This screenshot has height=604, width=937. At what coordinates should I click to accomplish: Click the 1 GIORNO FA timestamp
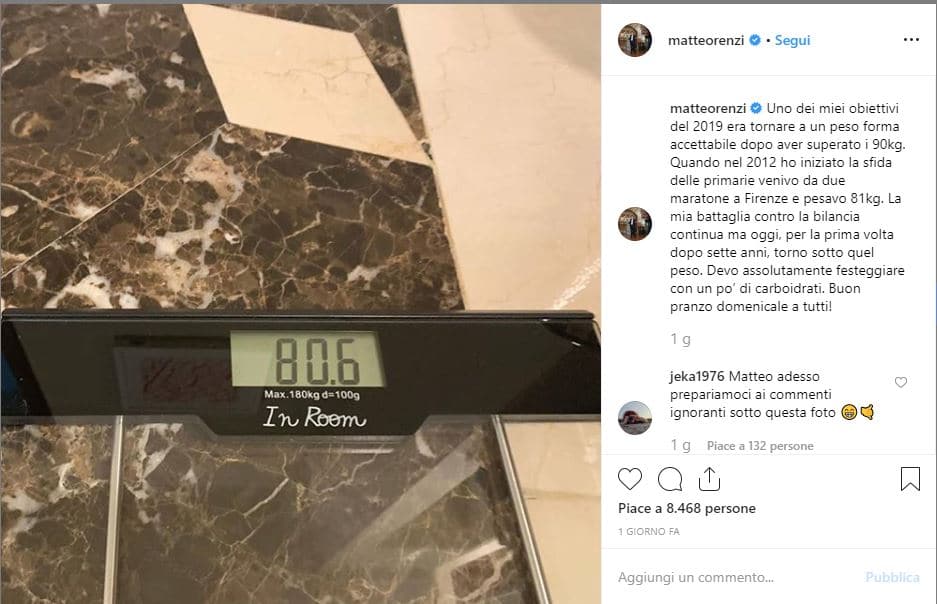click(x=648, y=531)
